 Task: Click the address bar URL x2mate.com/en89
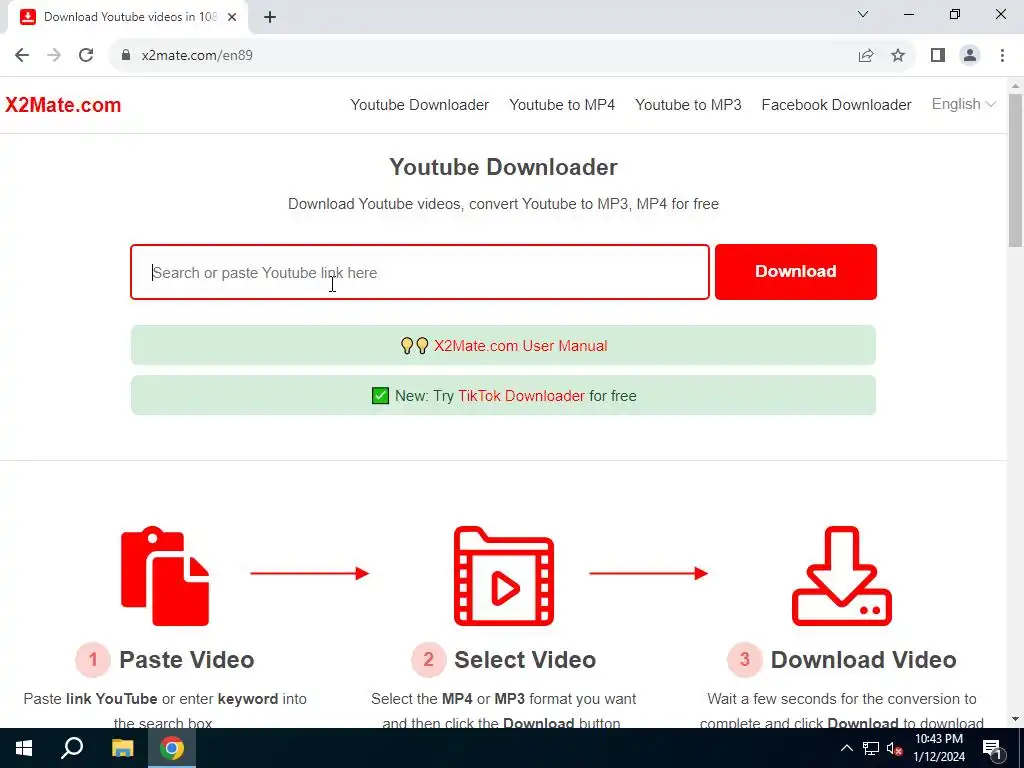[x=197, y=56]
